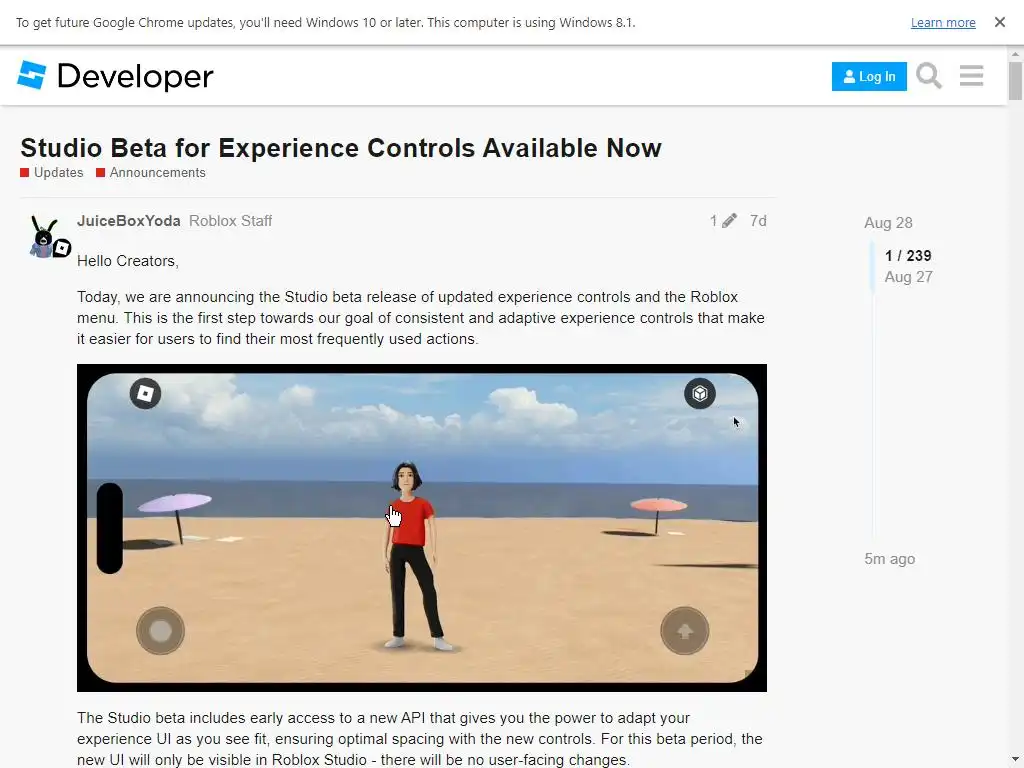Click the 1 / 239 post counter
1024x768 pixels.
point(908,255)
